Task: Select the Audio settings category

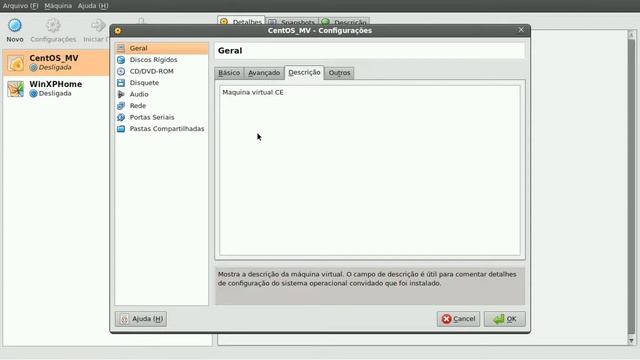Action: pos(162,94)
